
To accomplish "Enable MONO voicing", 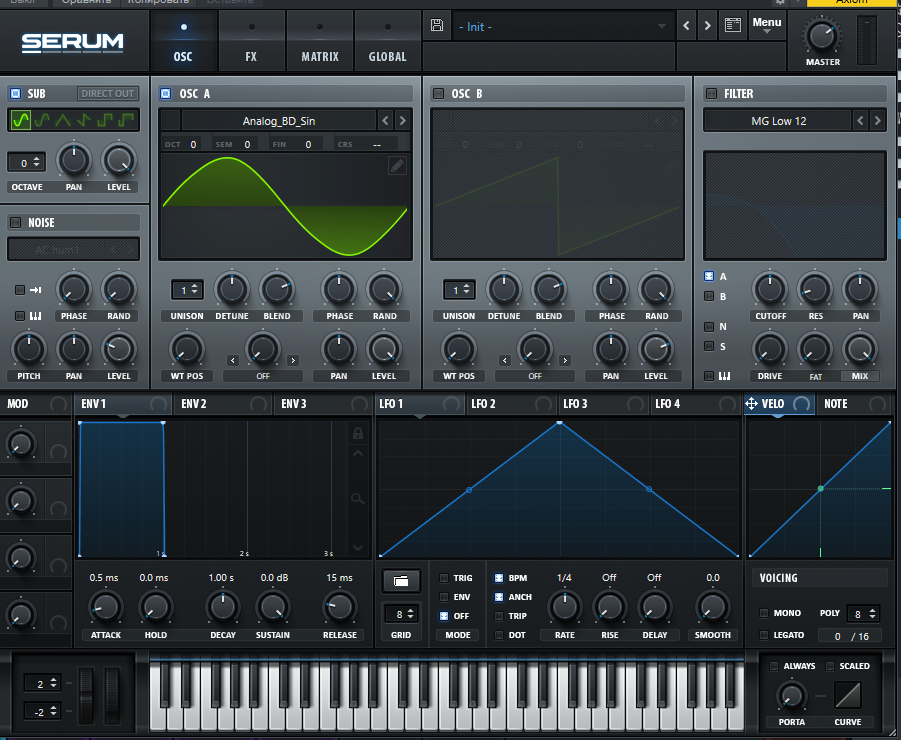I will [764, 613].
